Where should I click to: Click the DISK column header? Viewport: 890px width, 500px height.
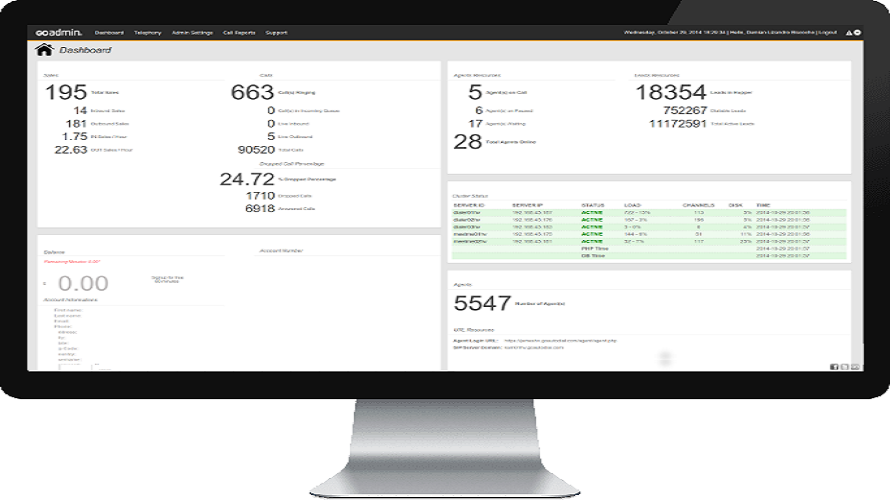point(736,205)
